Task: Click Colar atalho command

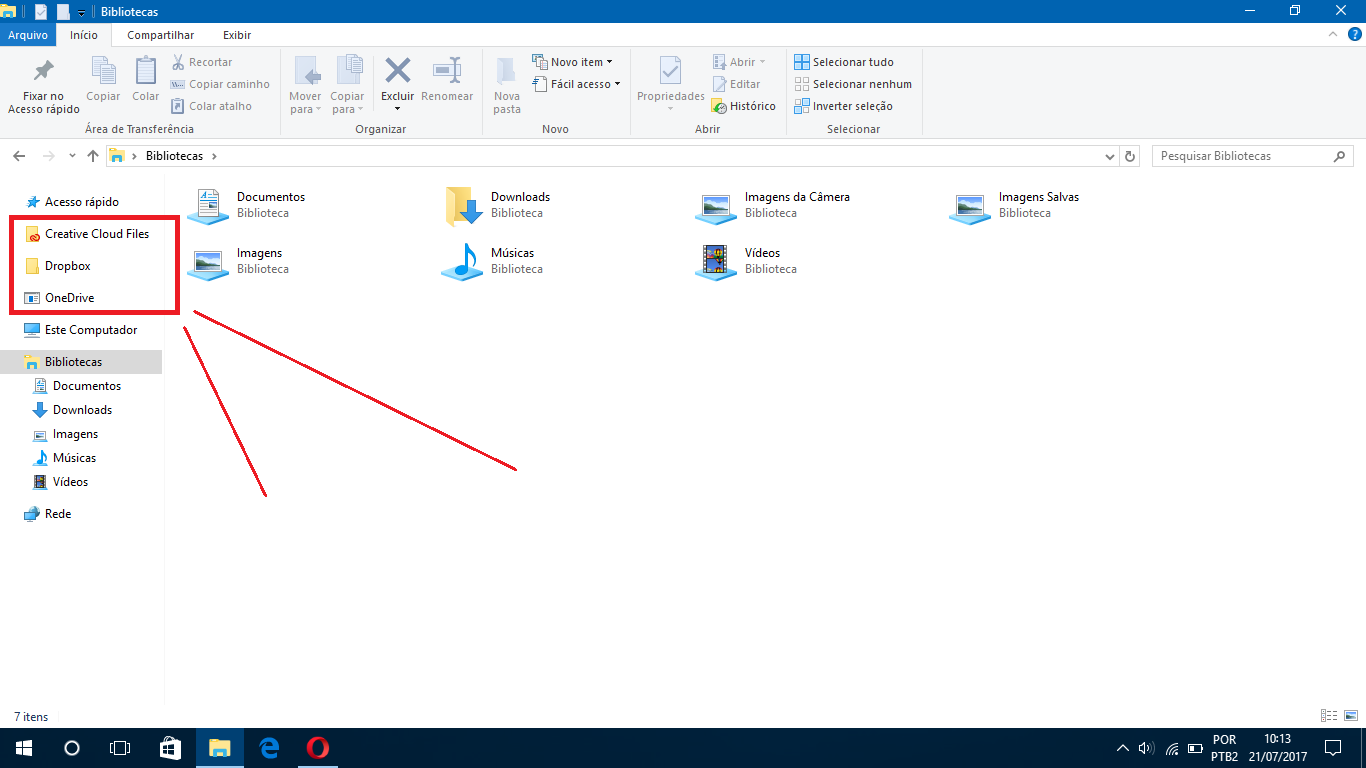Action: click(x=211, y=106)
